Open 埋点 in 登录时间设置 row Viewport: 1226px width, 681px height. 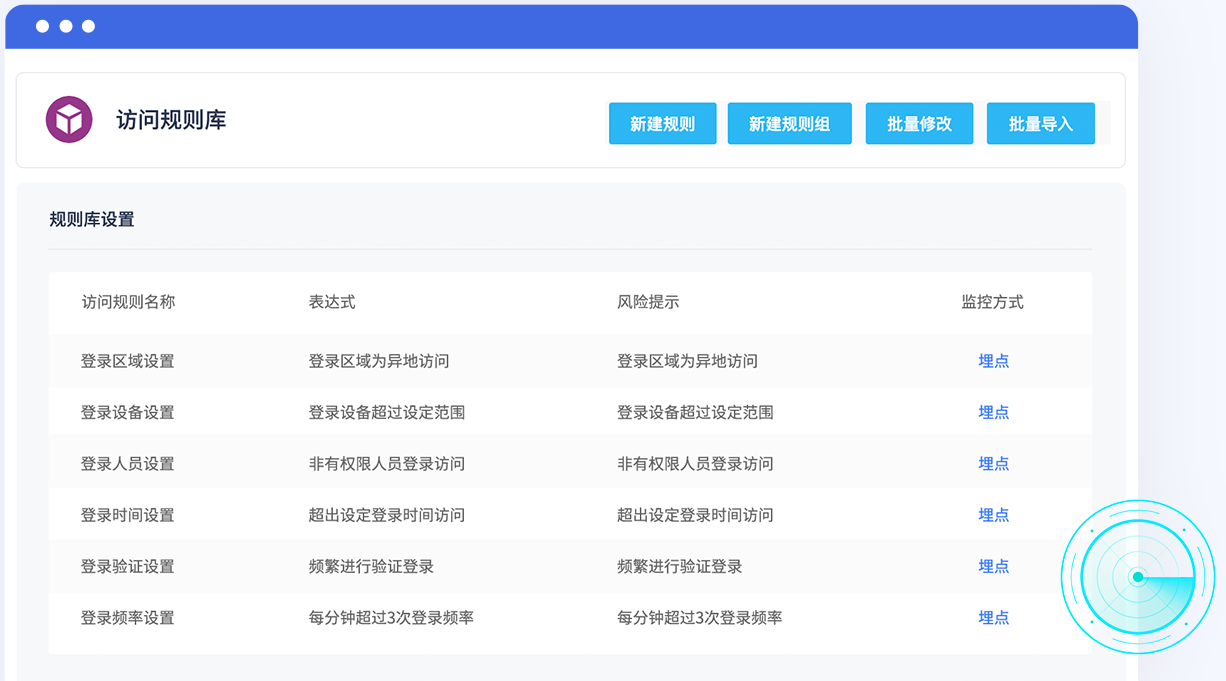[x=993, y=515]
